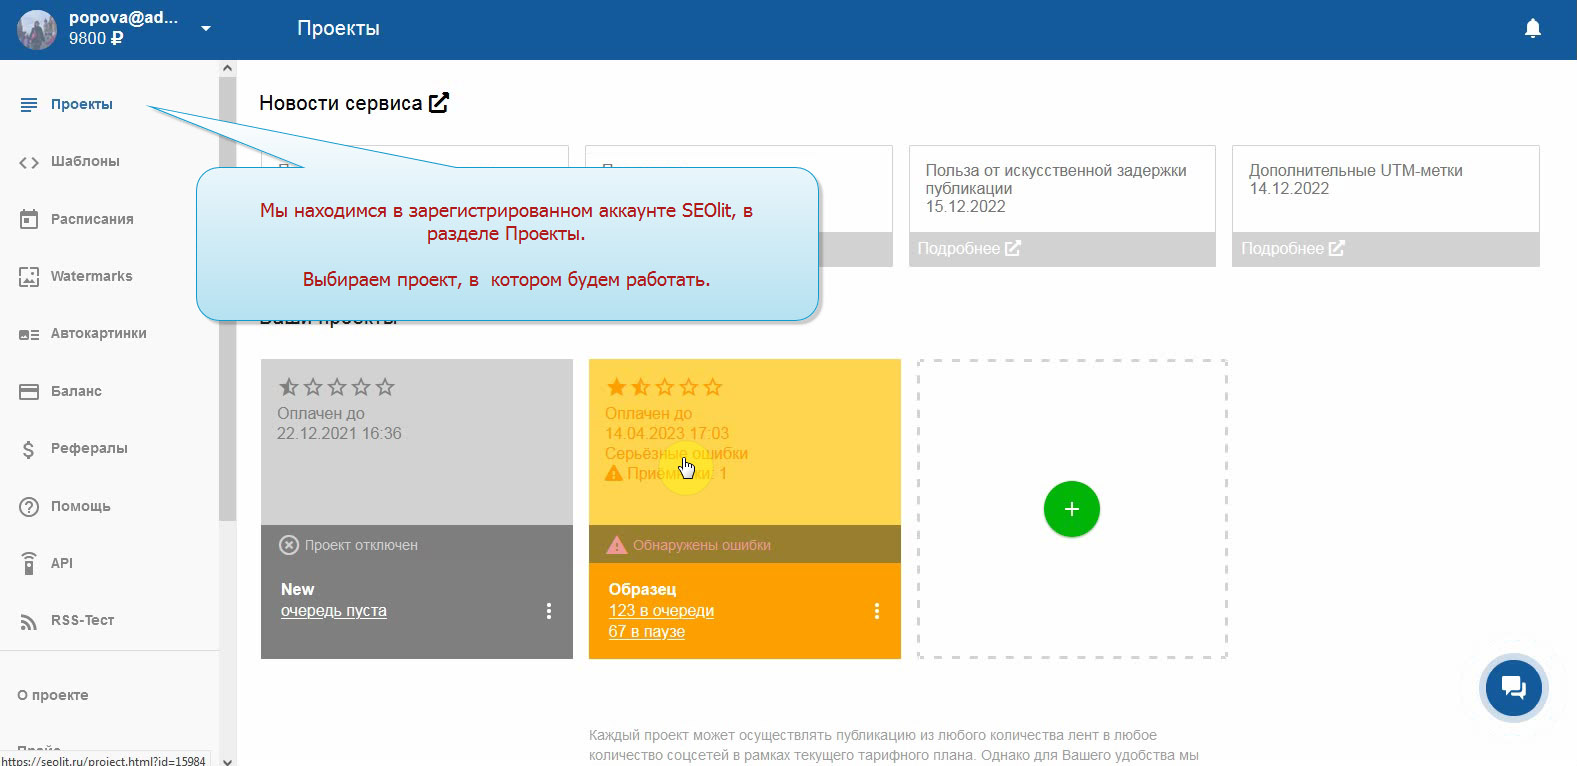Click the Помощь question mark icon
This screenshot has height=766, width=1577.
[x=29, y=506]
